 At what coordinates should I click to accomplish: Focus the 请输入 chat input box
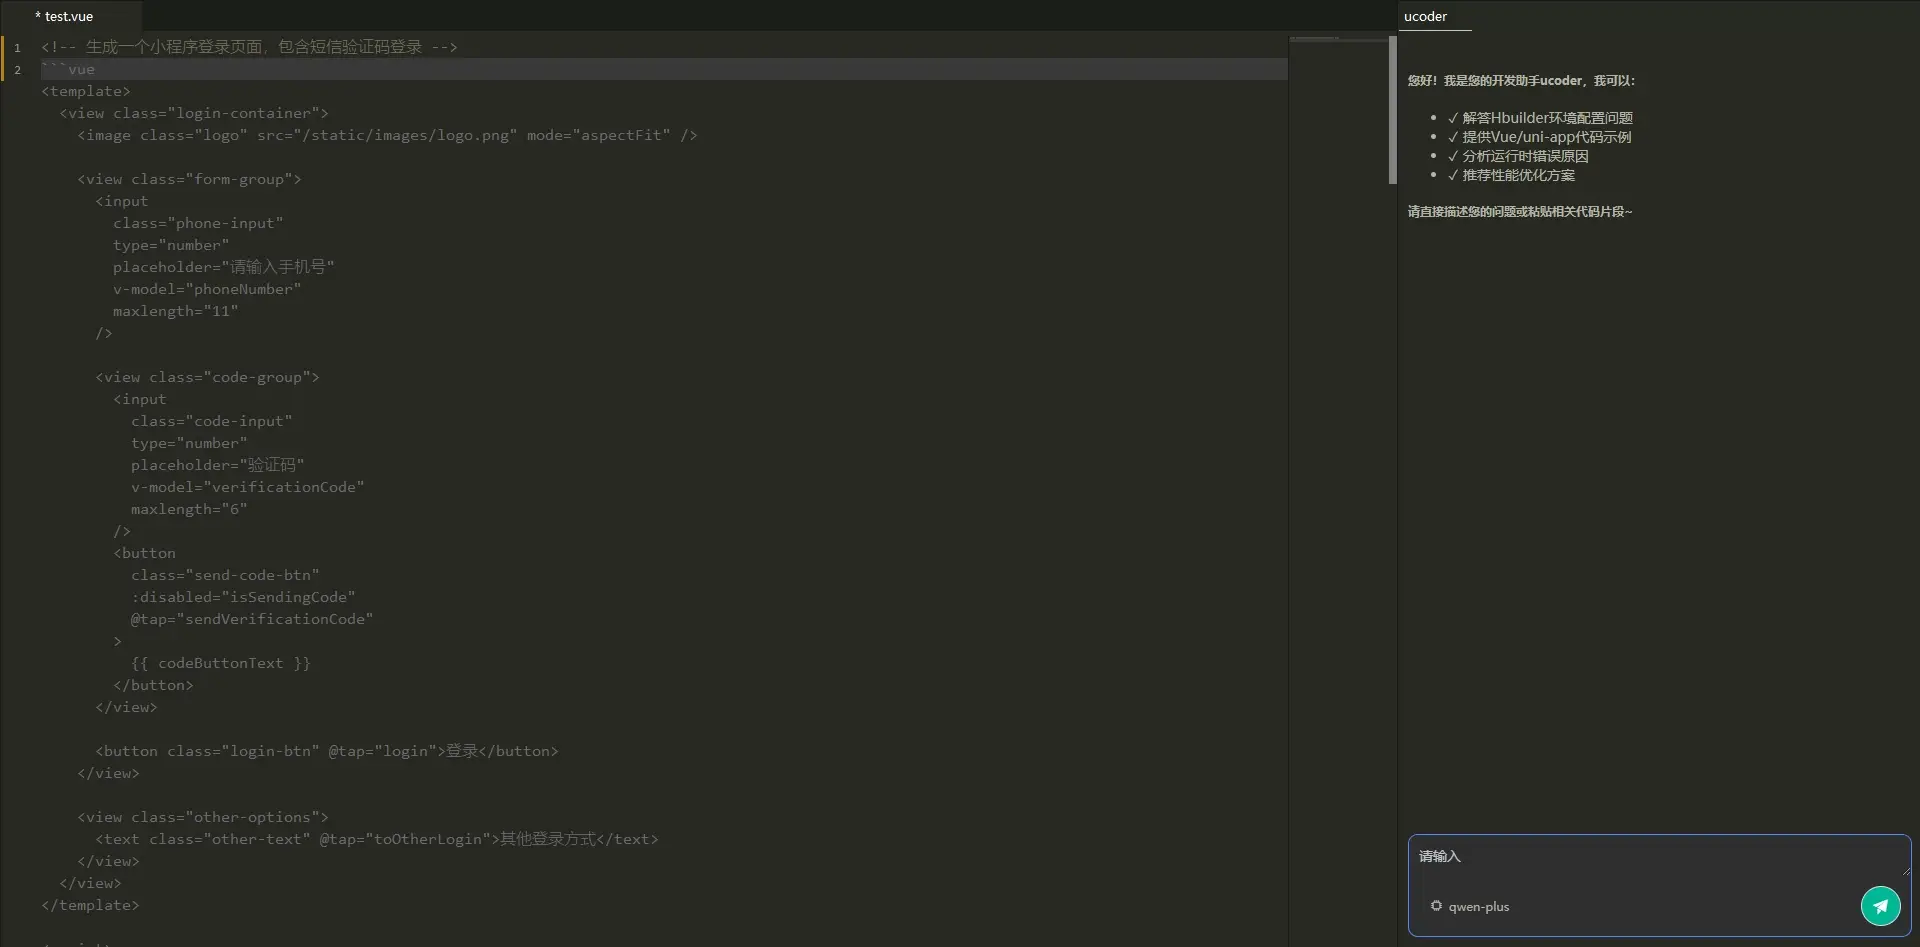point(1659,857)
